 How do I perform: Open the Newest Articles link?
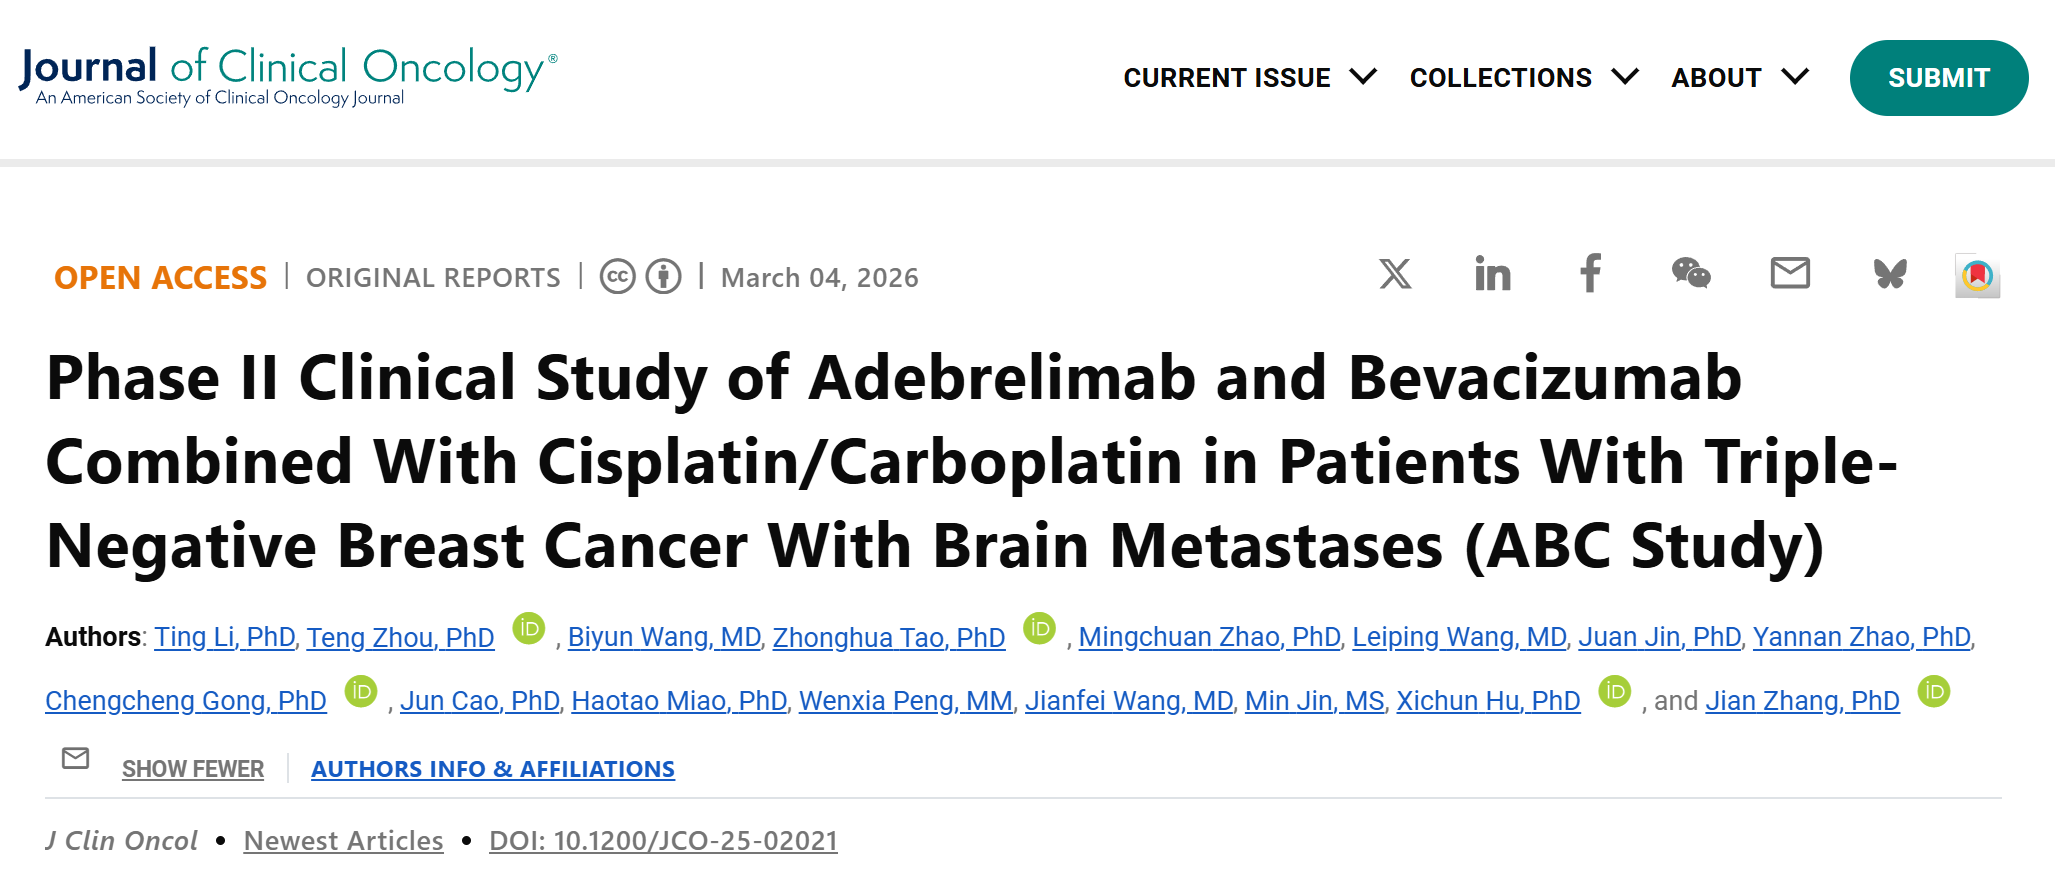coord(343,841)
